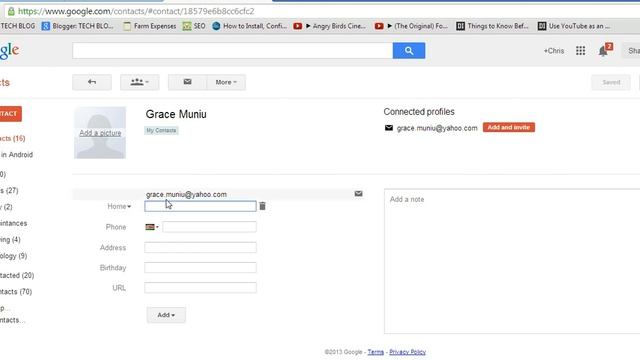The height and width of the screenshot is (360, 640).
Task: Click the Add and invite button
Action: tap(509, 127)
